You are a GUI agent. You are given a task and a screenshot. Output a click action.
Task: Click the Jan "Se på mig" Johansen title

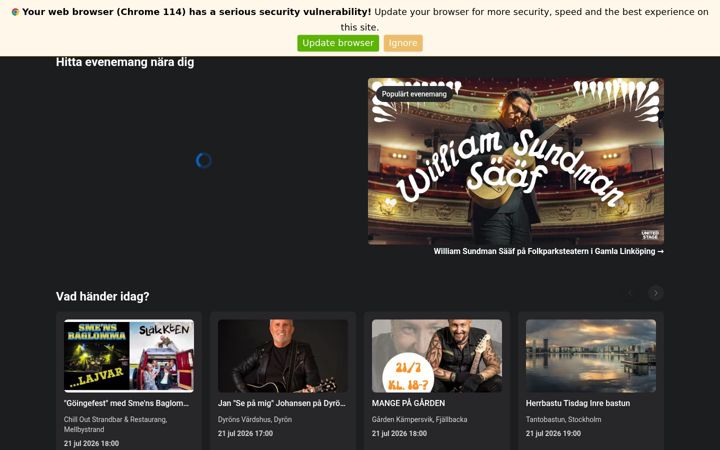[x=281, y=403]
